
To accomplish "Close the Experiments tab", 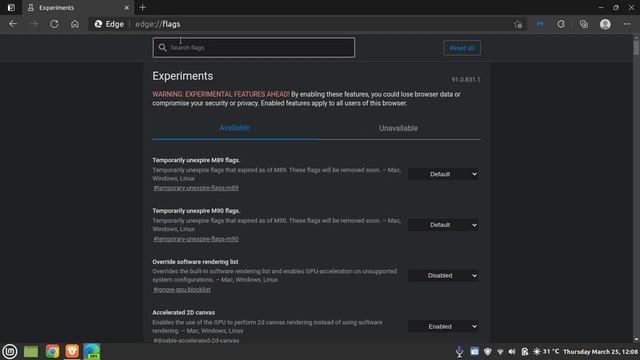I will 127,7.
